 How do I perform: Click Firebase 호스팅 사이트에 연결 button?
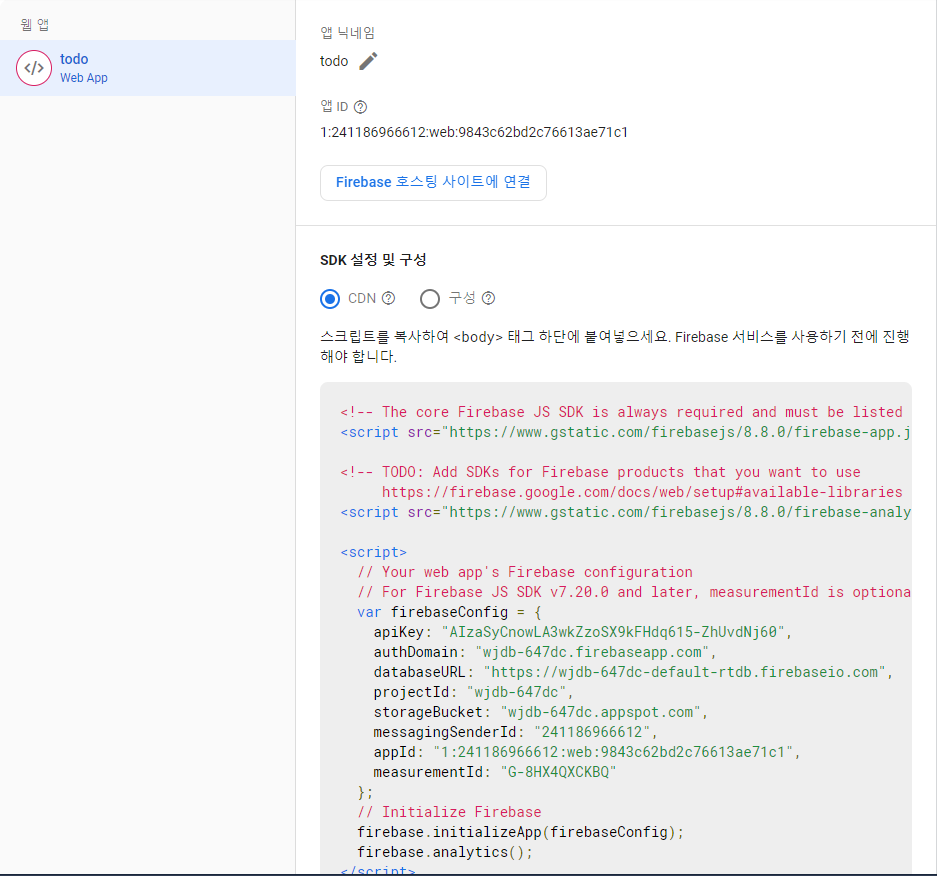tap(433, 182)
